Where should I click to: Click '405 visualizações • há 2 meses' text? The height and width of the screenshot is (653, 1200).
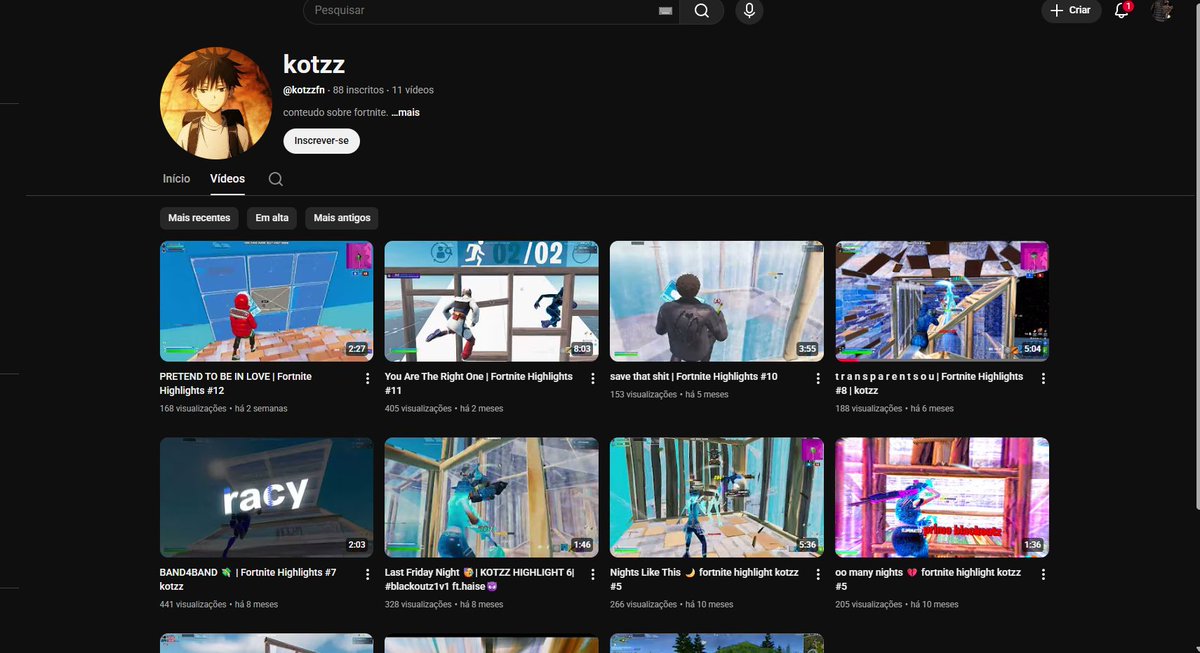[x=444, y=409]
